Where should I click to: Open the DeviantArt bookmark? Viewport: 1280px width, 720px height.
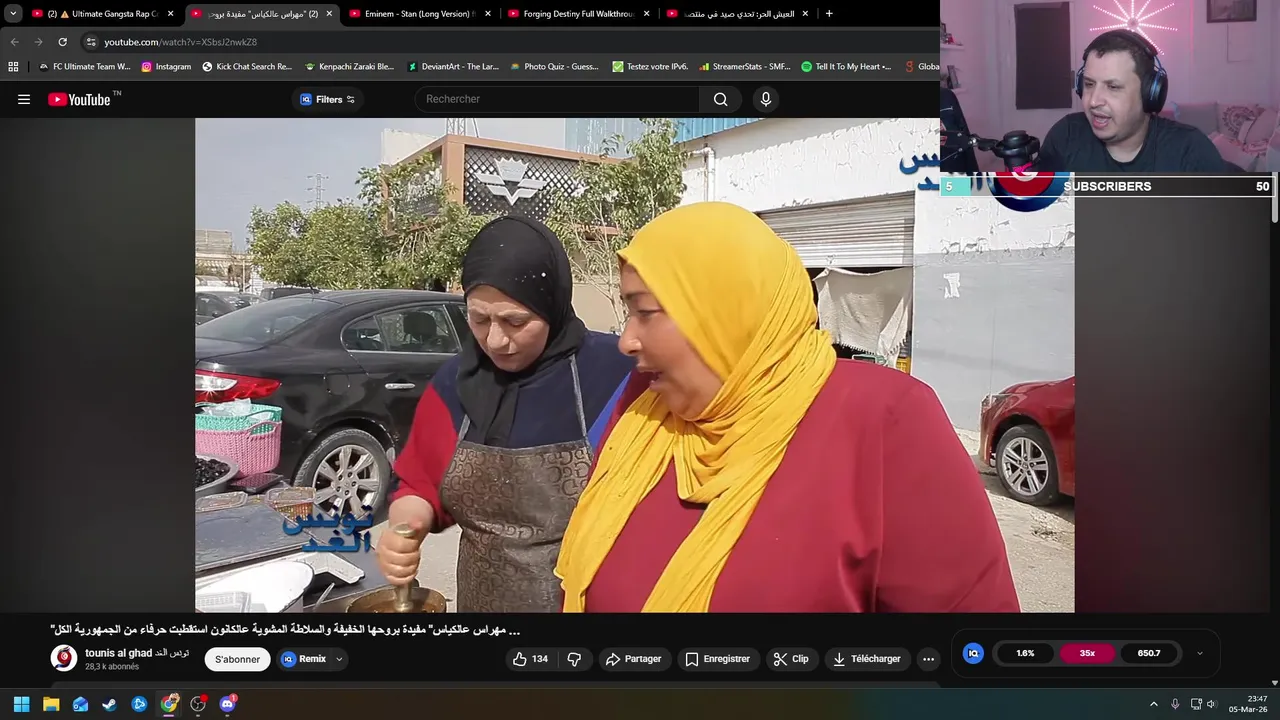tap(453, 67)
